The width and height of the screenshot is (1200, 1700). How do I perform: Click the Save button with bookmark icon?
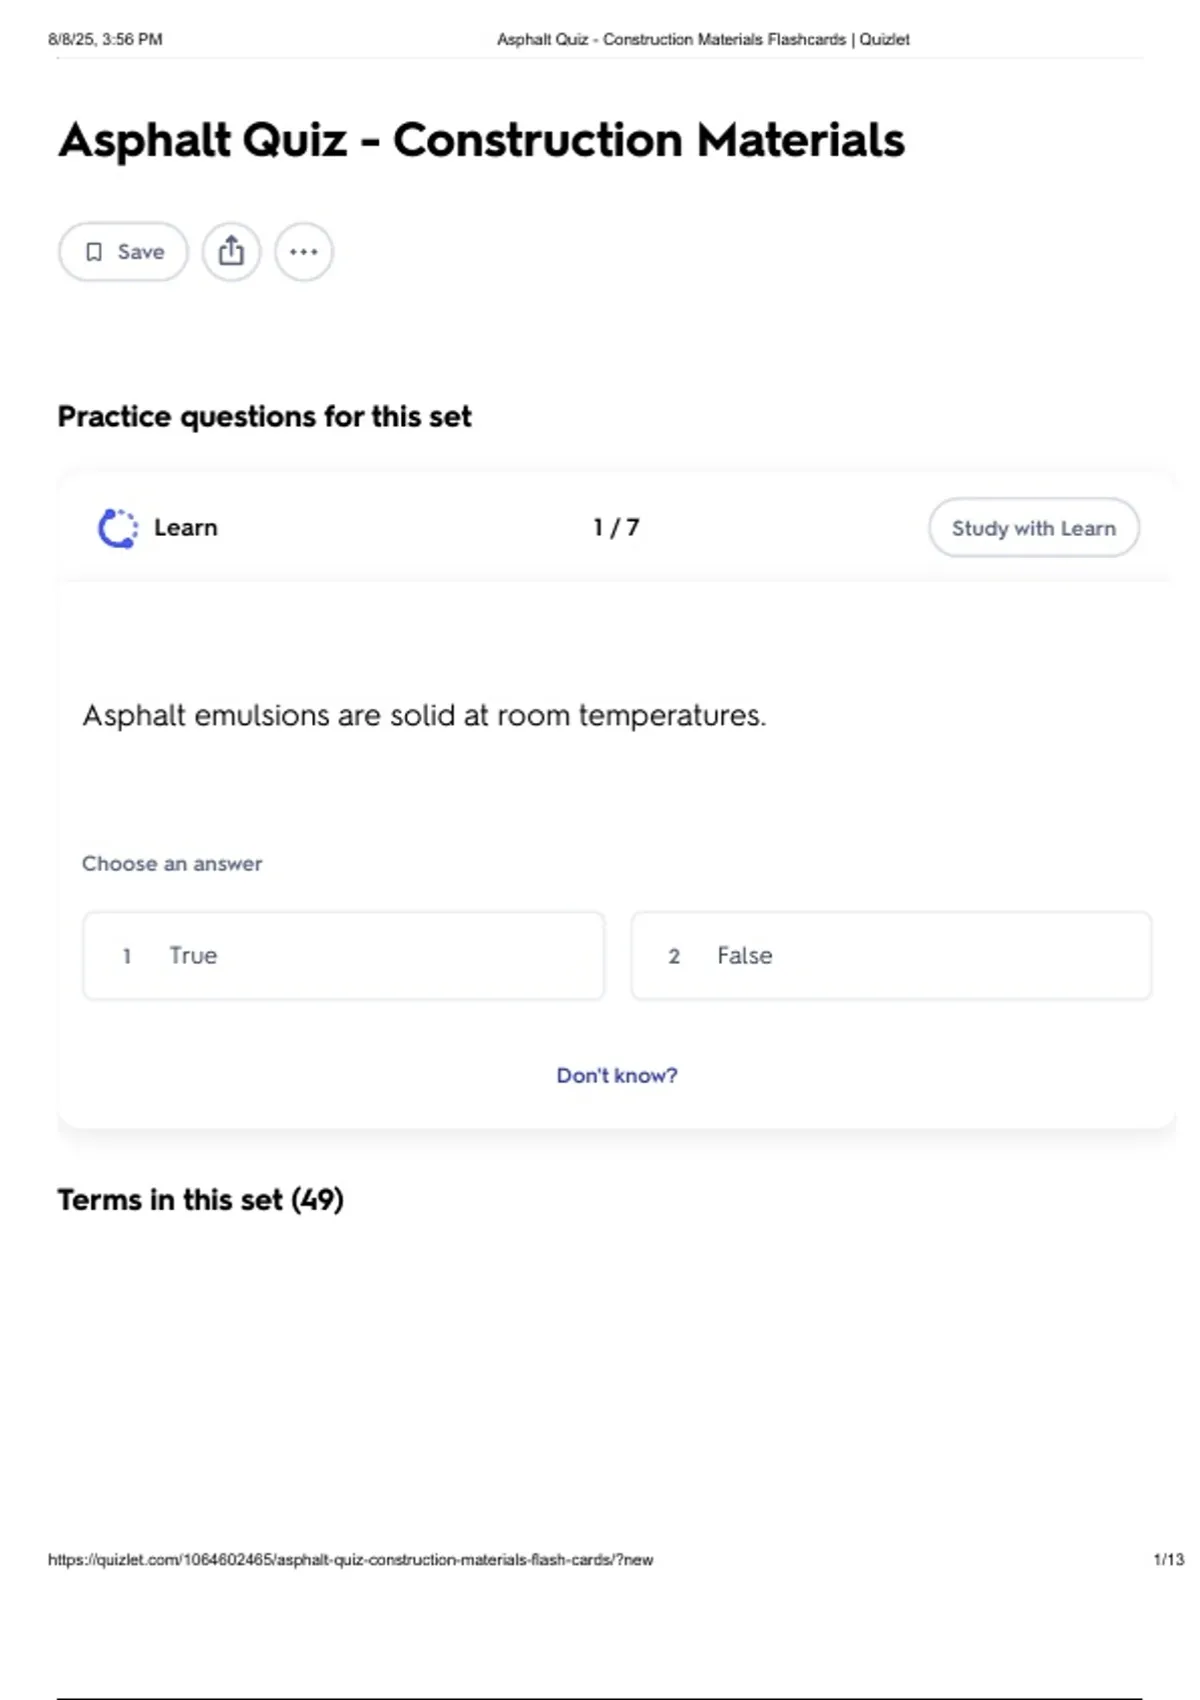123,252
